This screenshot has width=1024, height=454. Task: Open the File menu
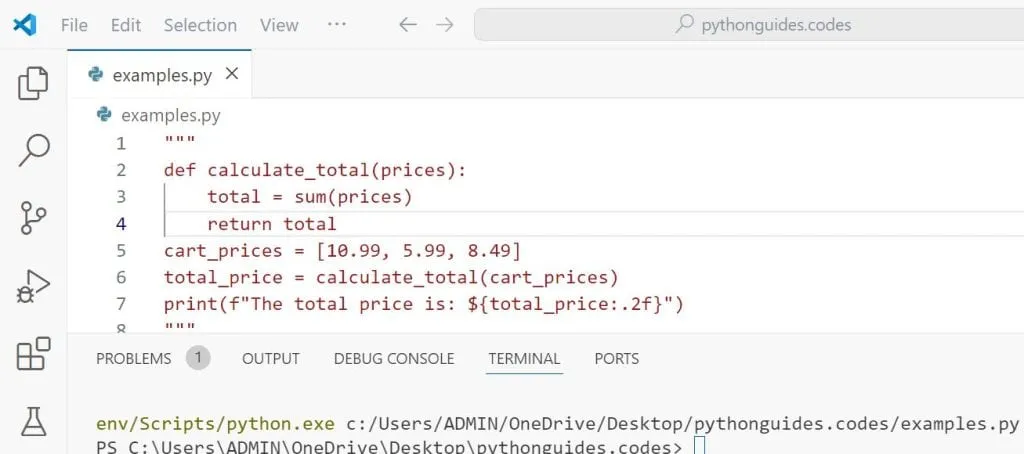74,25
